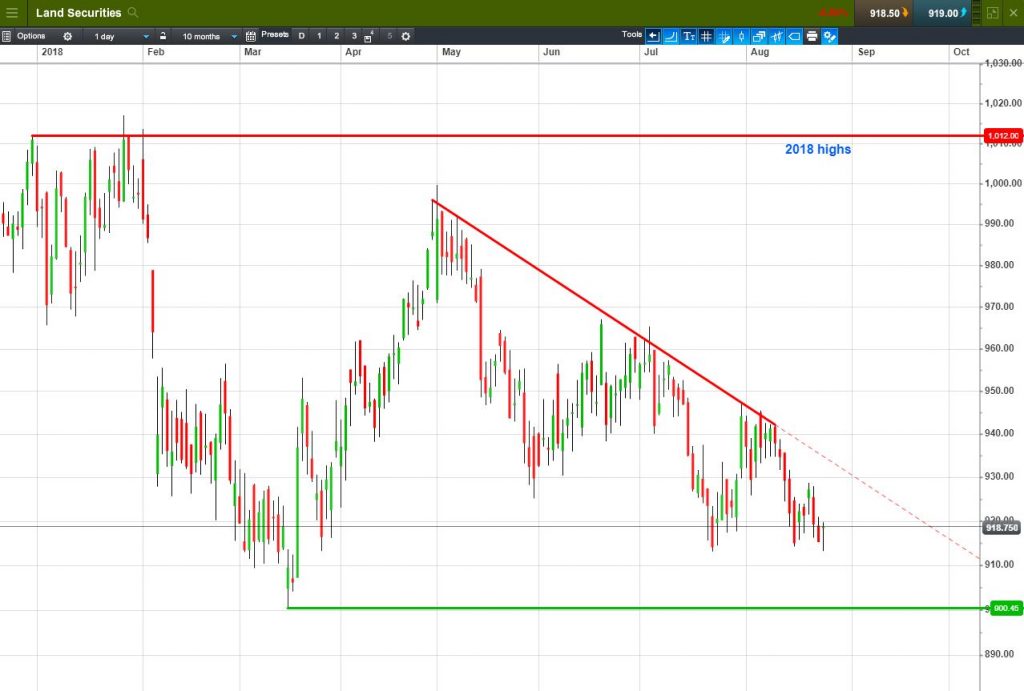Click the detach chart window icon

pos(993,13)
